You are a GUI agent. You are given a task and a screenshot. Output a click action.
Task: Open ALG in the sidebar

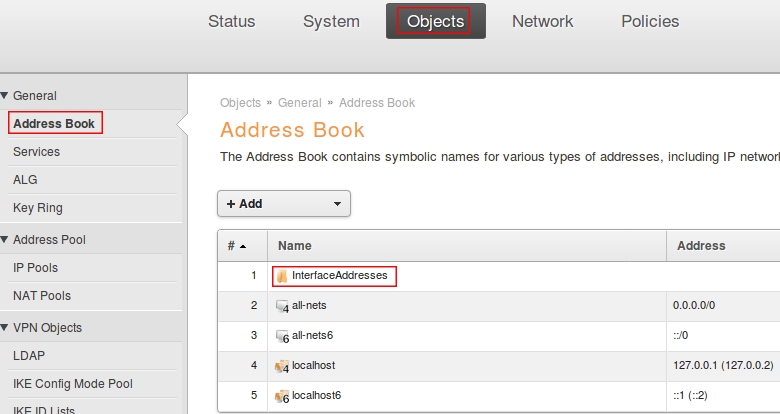25,180
